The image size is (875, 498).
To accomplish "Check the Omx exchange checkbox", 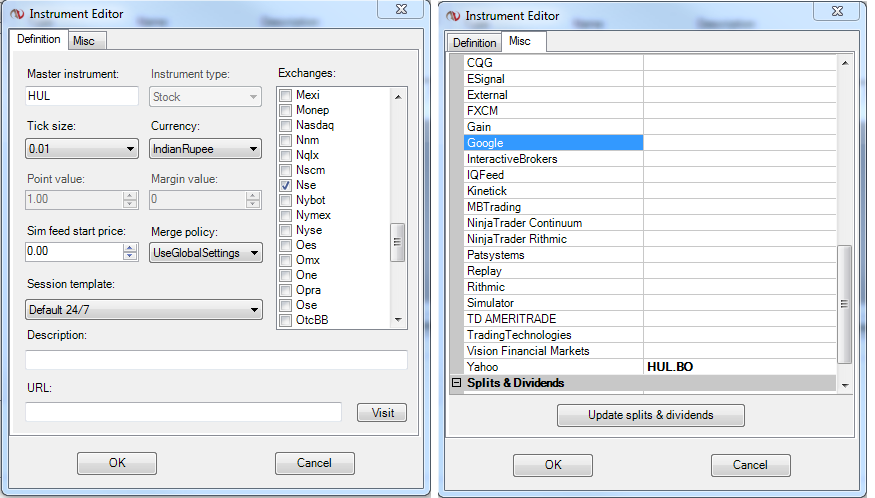I will (286, 260).
